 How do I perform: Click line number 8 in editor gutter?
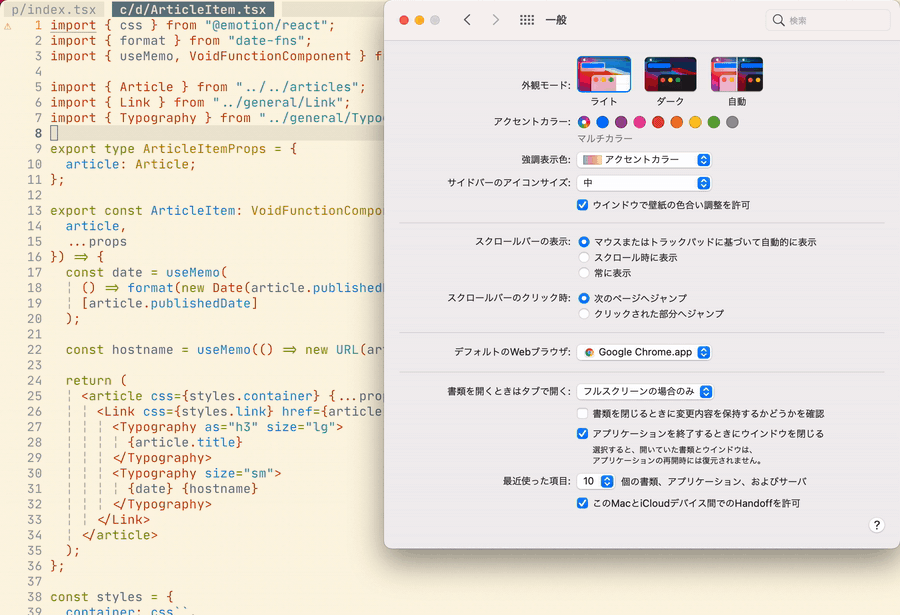pyautogui.click(x=38, y=133)
